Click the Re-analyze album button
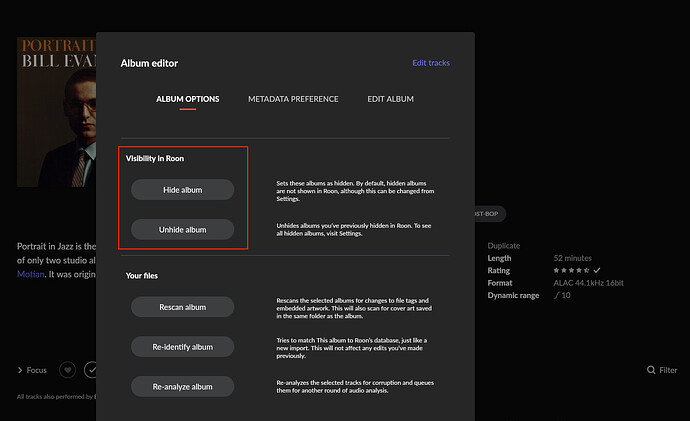The height and width of the screenshot is (421, 690). pos(183,386)
